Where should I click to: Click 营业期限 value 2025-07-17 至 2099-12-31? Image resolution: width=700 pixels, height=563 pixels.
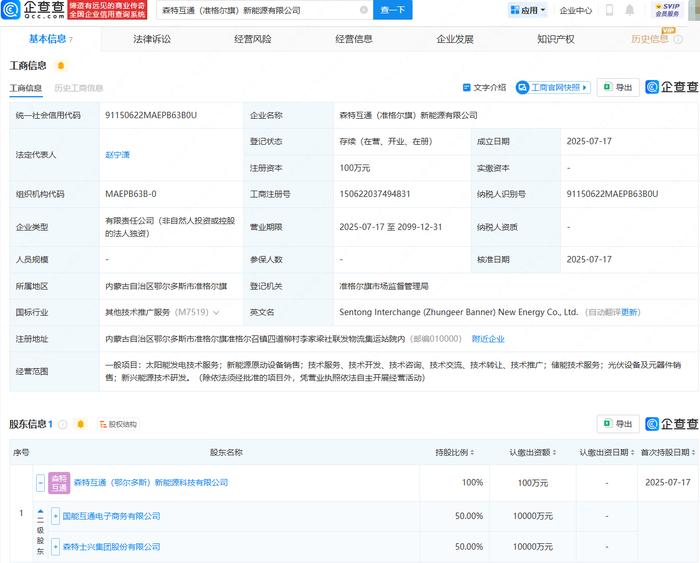click(x=391, y=227)
